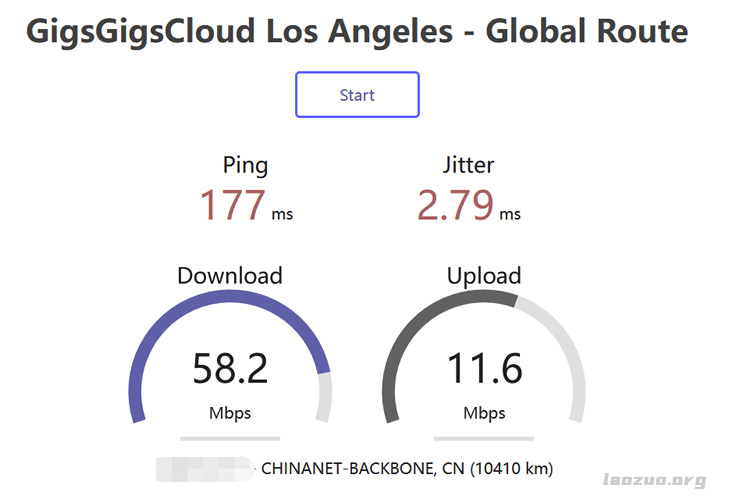Click the Mbps unit under download speed
This screenshot has width=729, height=500.
pyautogui.click(x=230, y=412)
